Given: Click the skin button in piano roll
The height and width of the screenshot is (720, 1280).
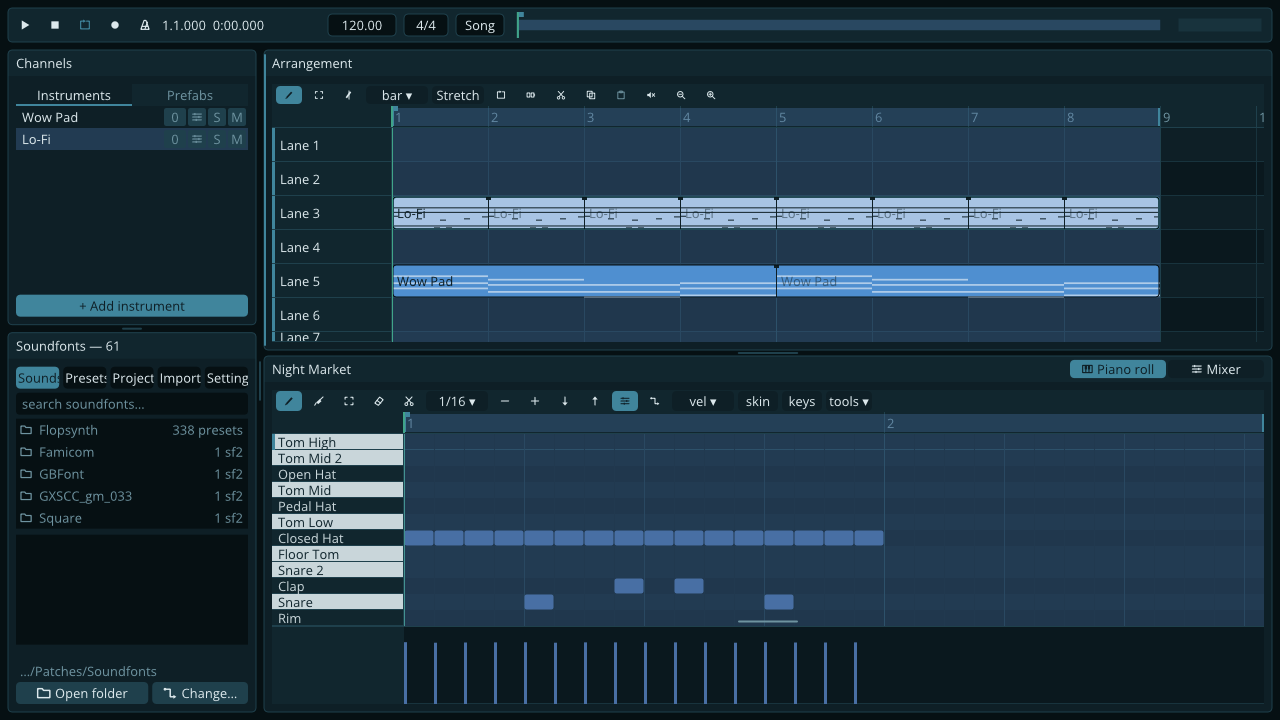Looking at the screenshot, I should tap(758, 401).
